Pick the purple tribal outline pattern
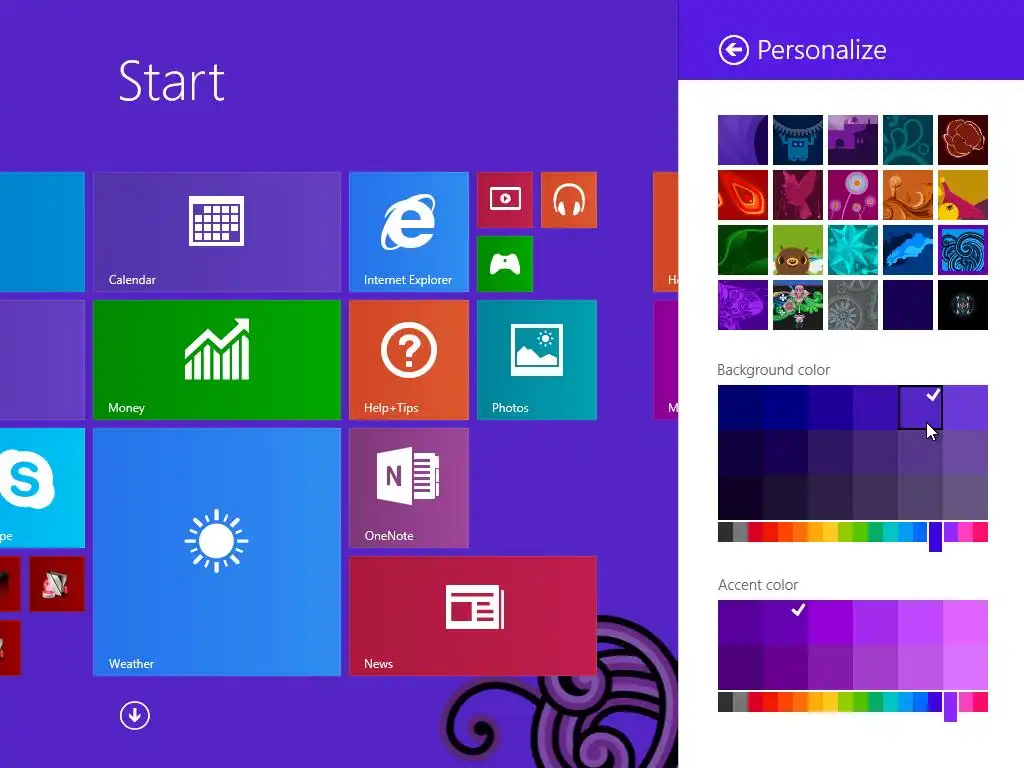The width and height of the screenshot is (1024, 768). pos(743,305)
